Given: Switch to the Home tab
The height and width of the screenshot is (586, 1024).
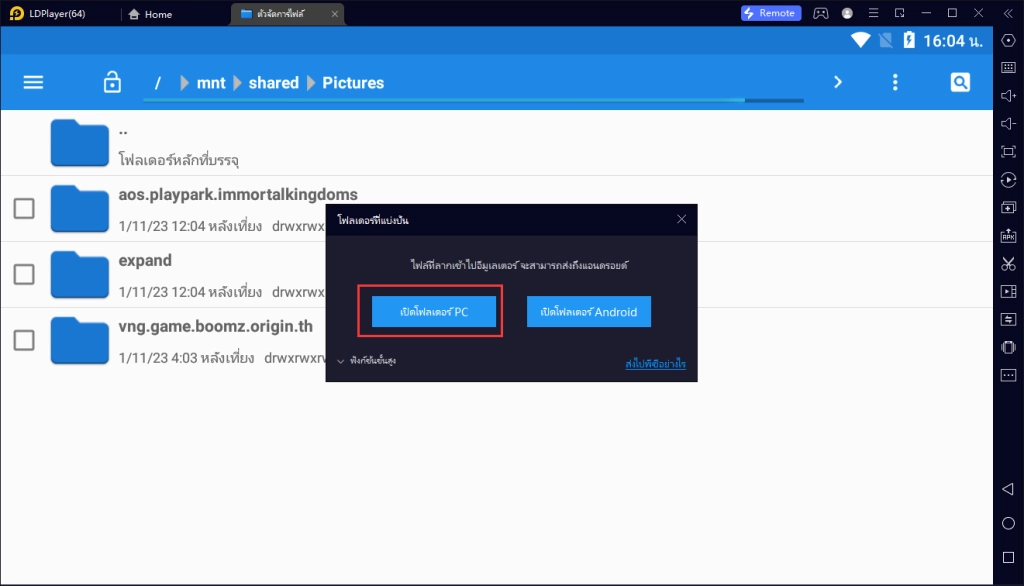Looking at the screenshot, I should point(149,14).
